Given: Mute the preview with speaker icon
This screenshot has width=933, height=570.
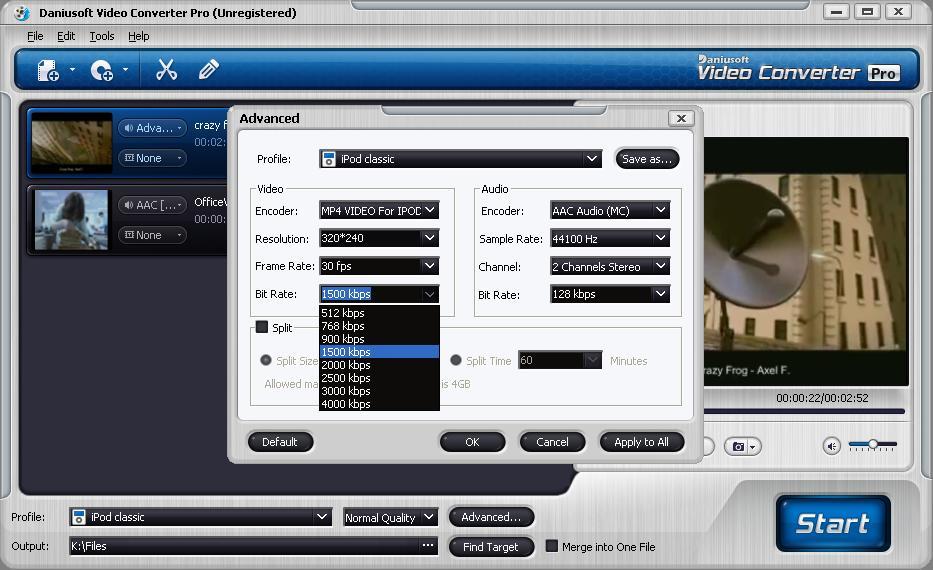Looking at the screenshot, I should 832,446.
